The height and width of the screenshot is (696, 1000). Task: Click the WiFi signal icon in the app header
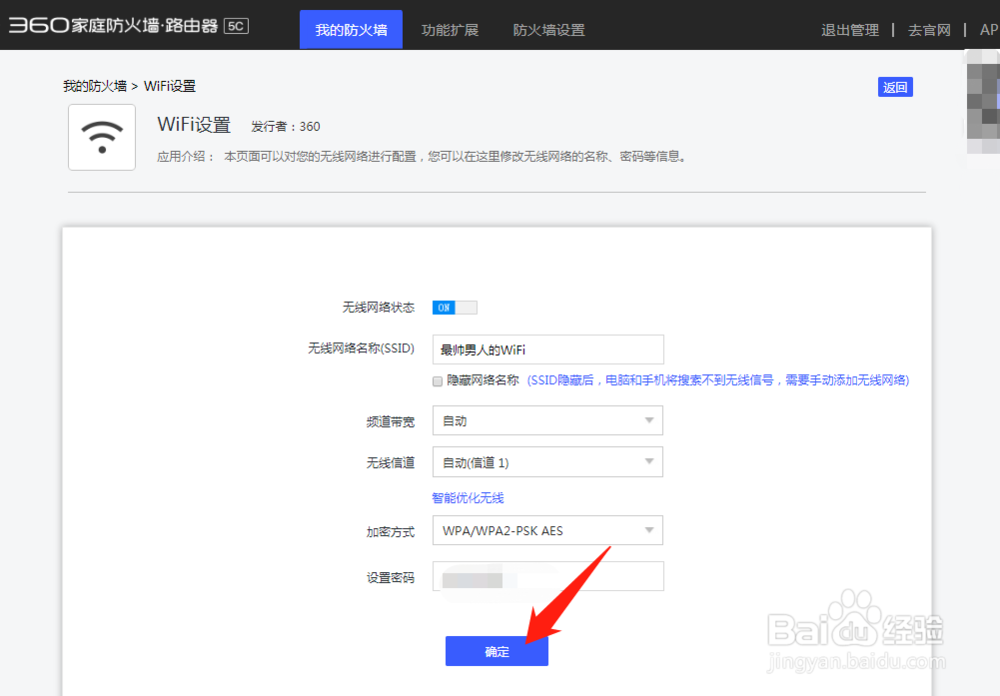(101, 137)
